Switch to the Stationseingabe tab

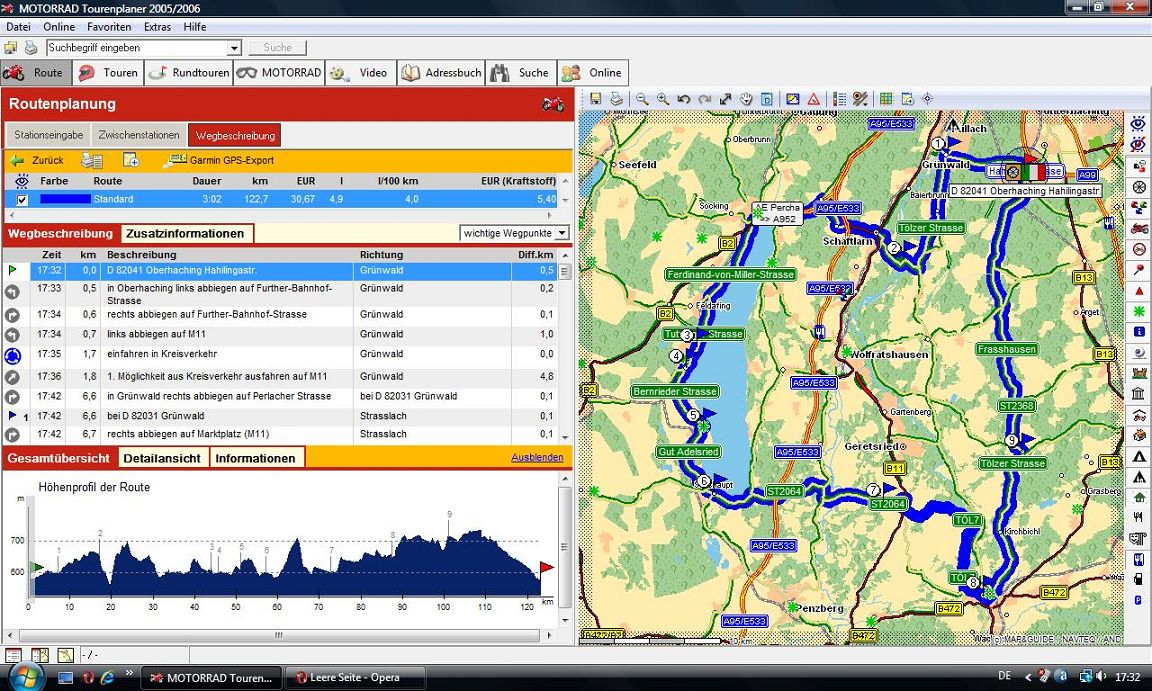coord(48,135)
